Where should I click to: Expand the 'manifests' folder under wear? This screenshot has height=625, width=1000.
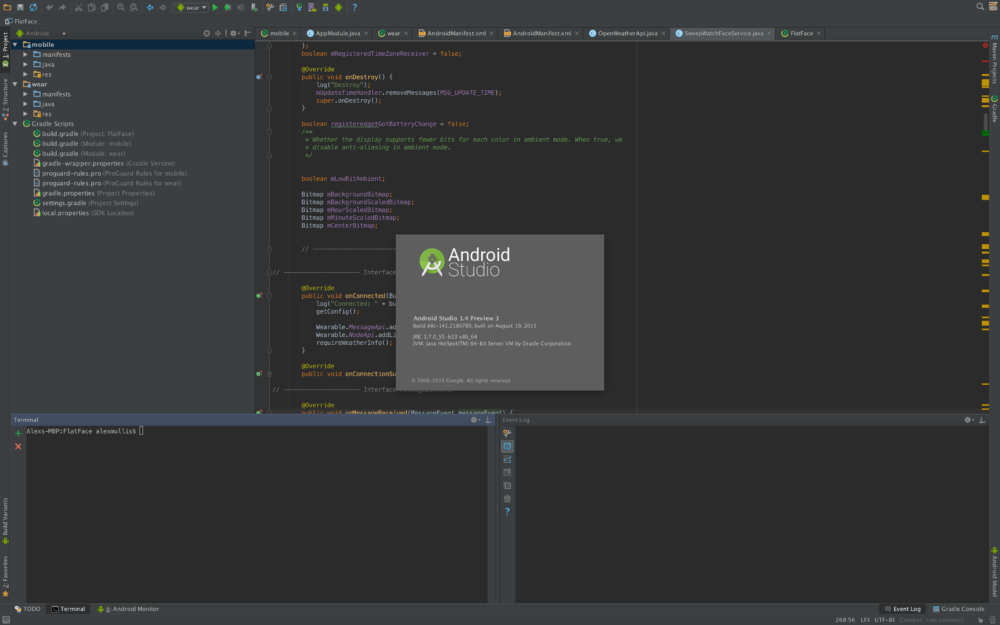pos(25,93)
